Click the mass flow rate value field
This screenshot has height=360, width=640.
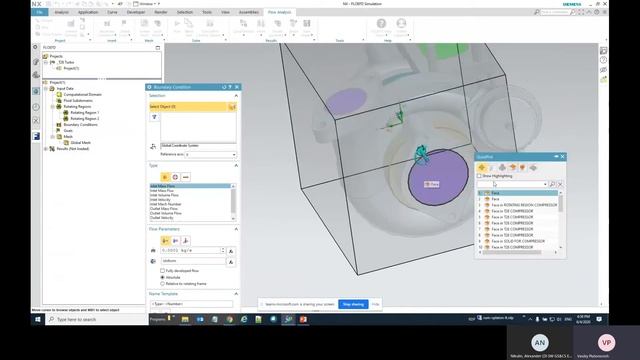191,250
